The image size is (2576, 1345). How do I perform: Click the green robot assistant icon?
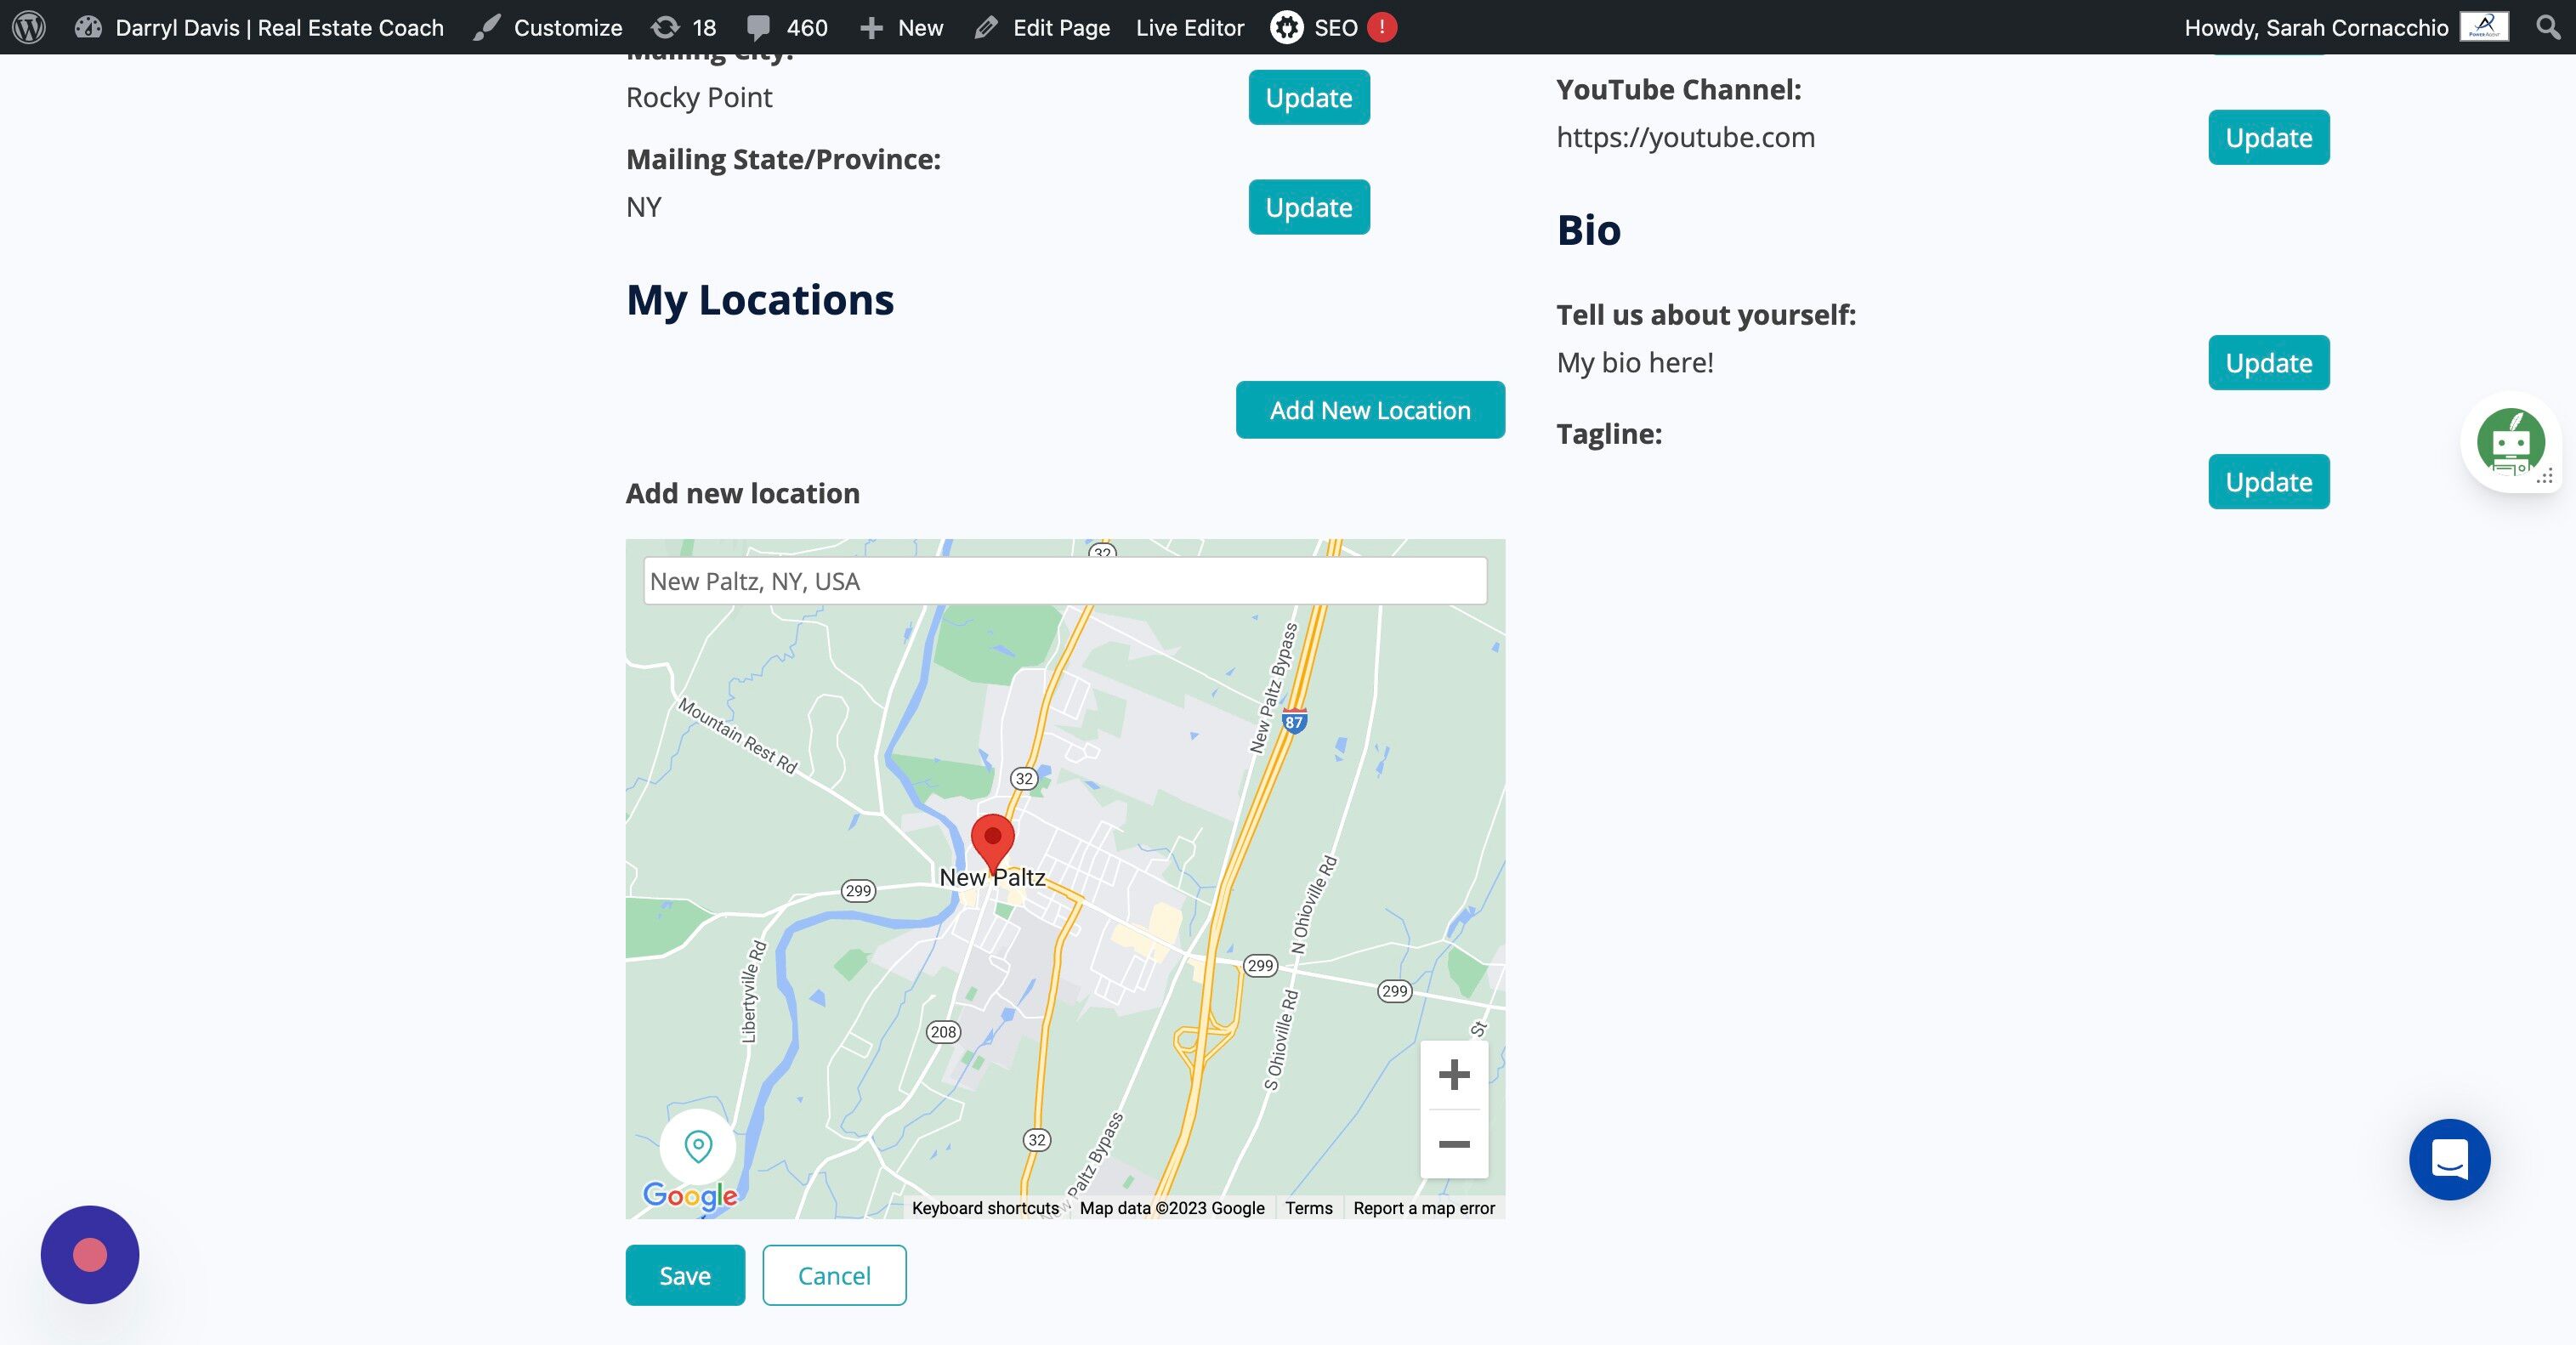pos(2510,442)
